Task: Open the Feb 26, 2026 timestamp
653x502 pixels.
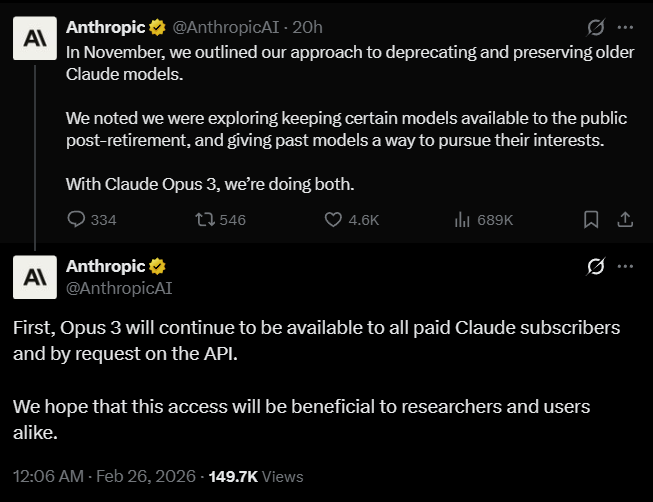Action: [x=146, y=477]
